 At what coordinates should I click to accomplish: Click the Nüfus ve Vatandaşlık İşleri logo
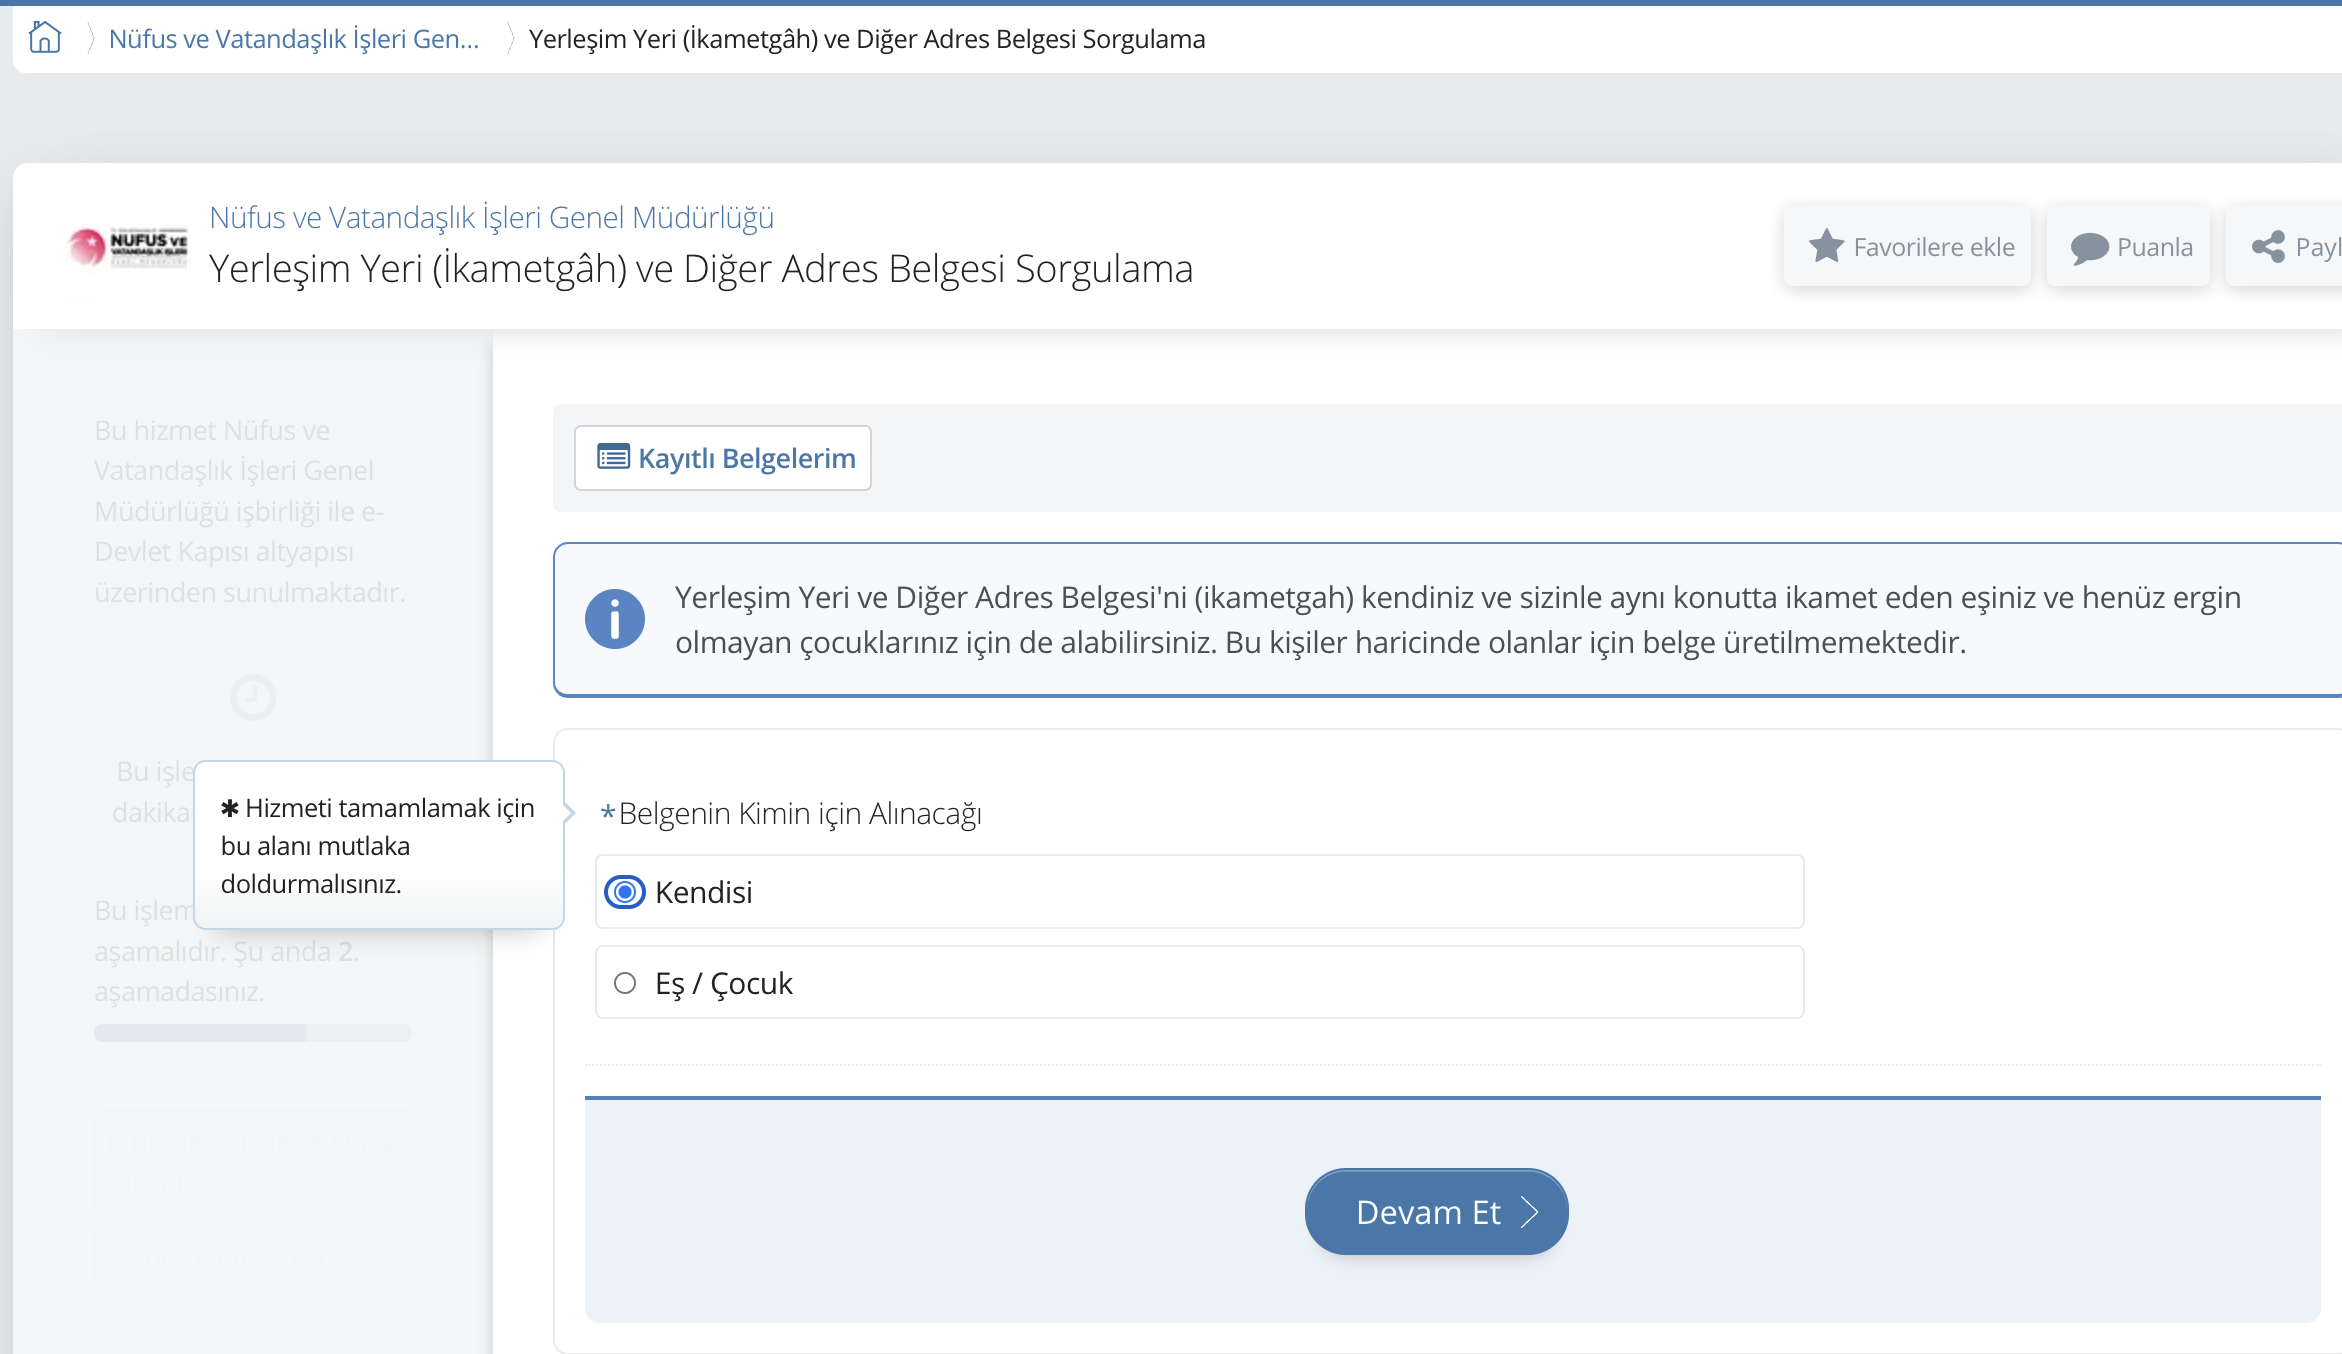tap(127, 248)
